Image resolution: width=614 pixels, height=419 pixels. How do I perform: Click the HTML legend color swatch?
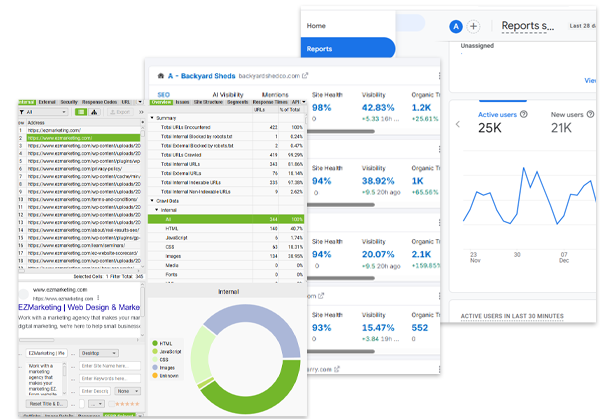tap(155, 343)
